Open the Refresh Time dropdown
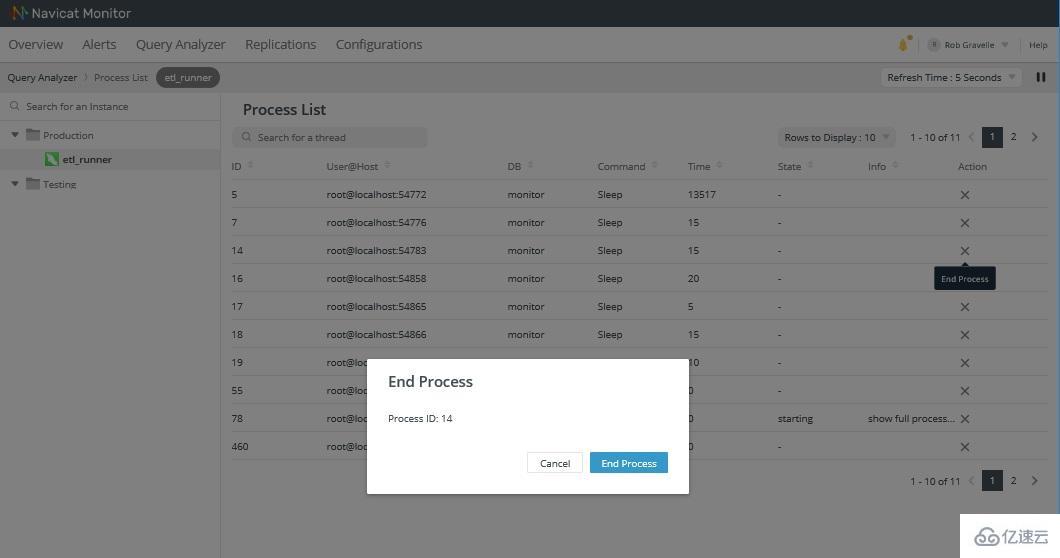 click(950, 77)
